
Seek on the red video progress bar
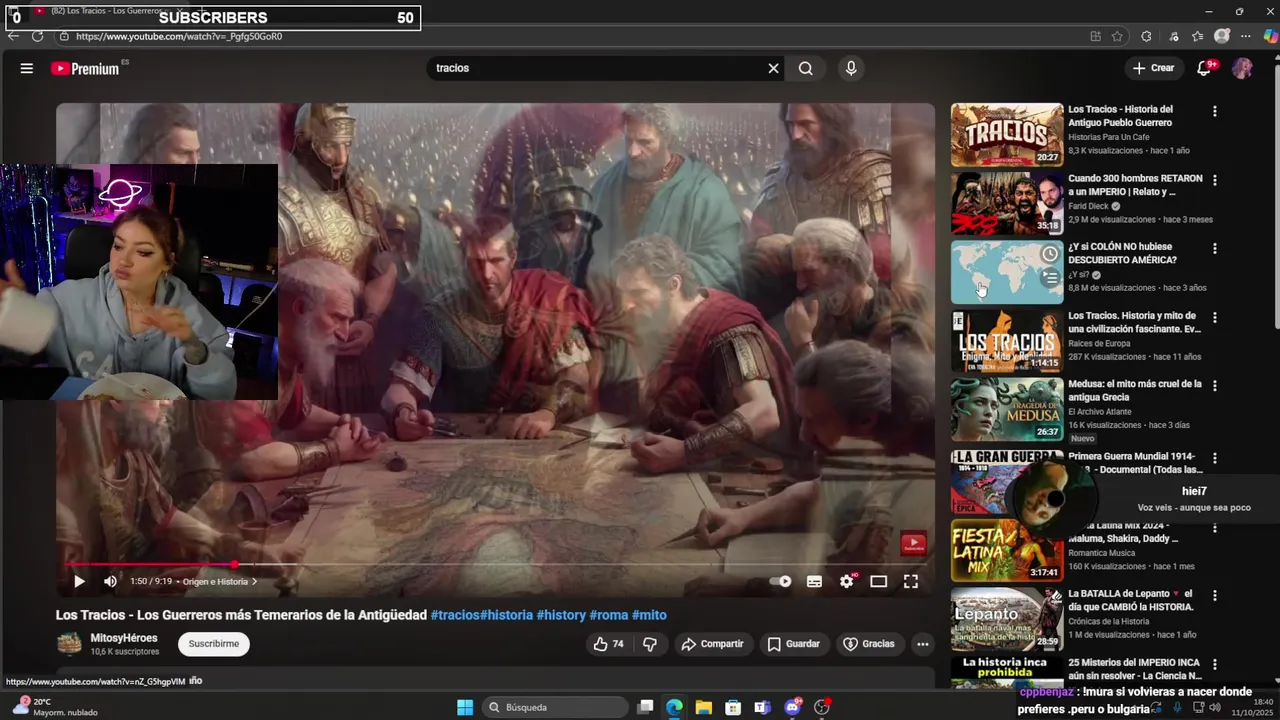[x=495, y=564]
